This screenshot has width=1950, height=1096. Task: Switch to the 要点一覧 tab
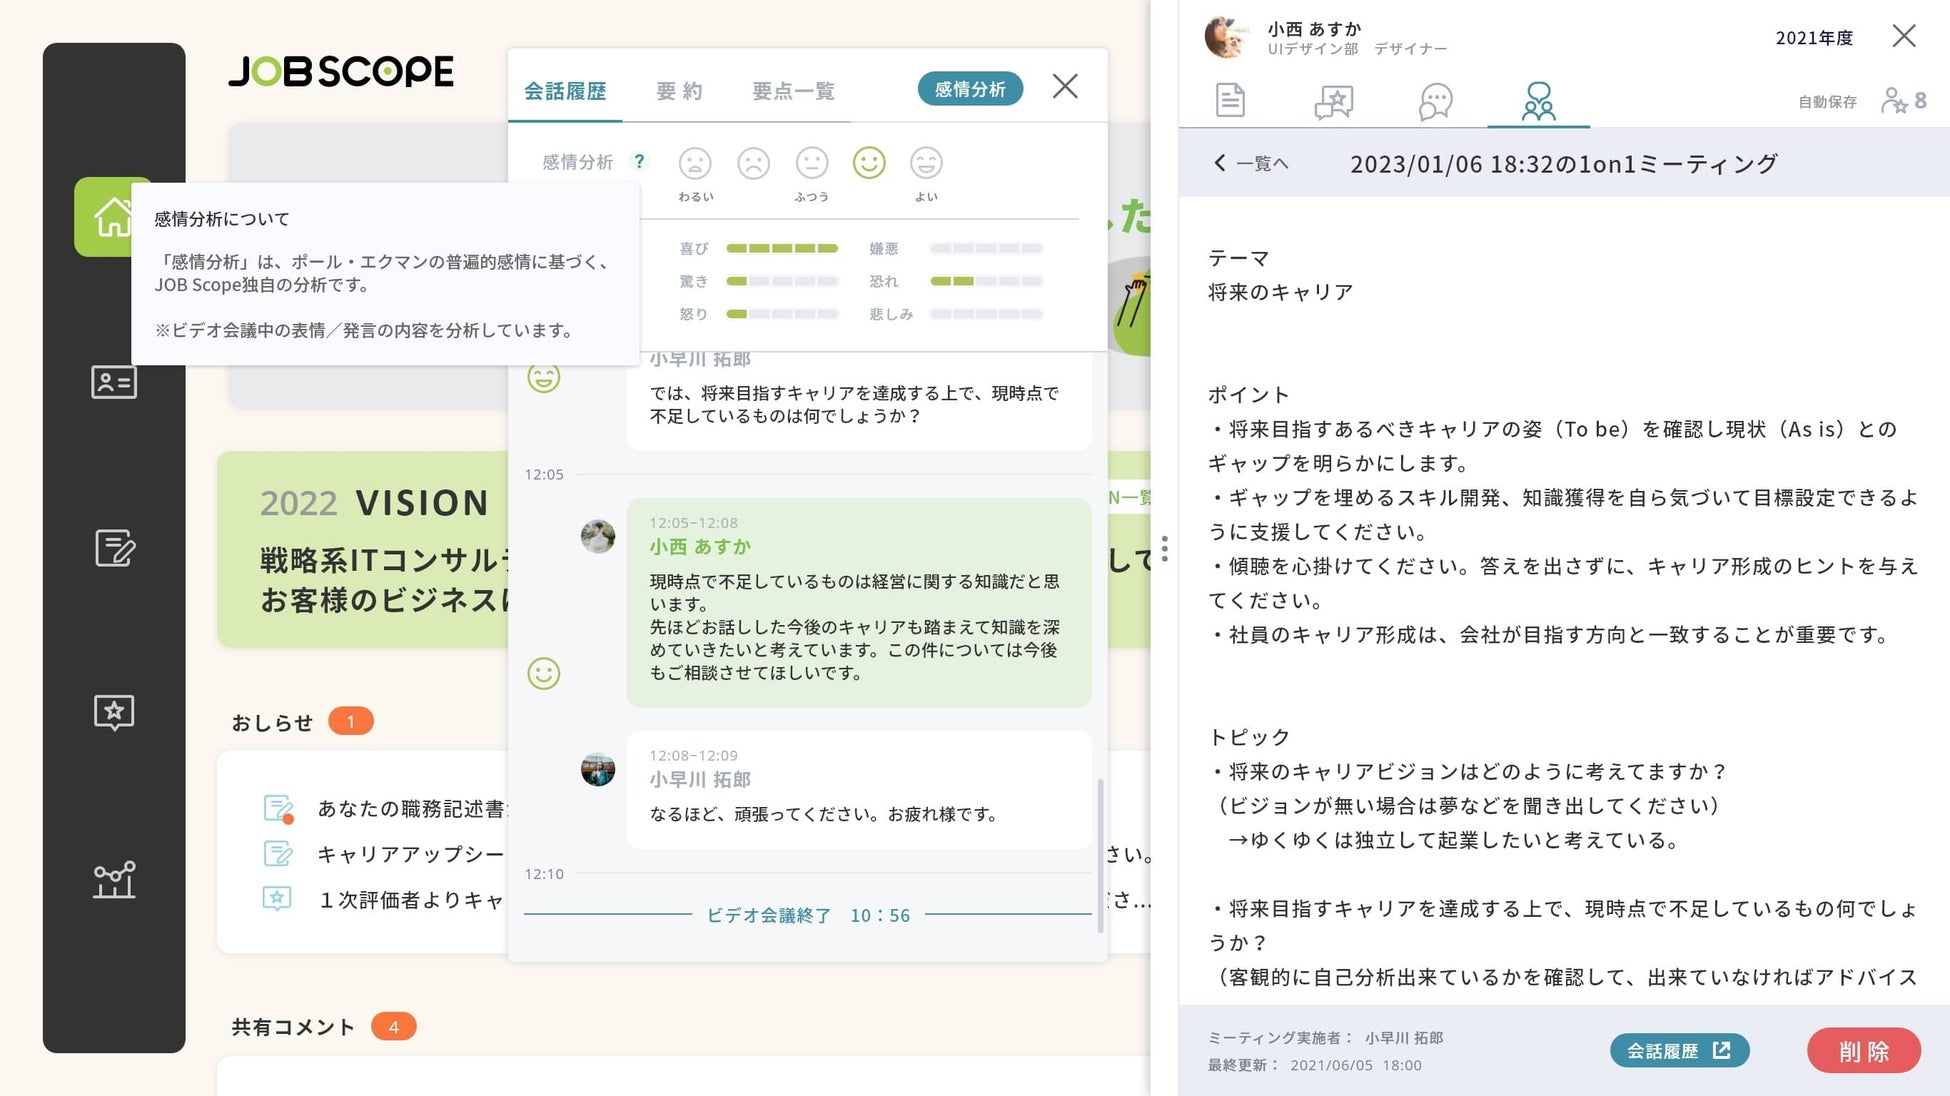coord(793,91)
